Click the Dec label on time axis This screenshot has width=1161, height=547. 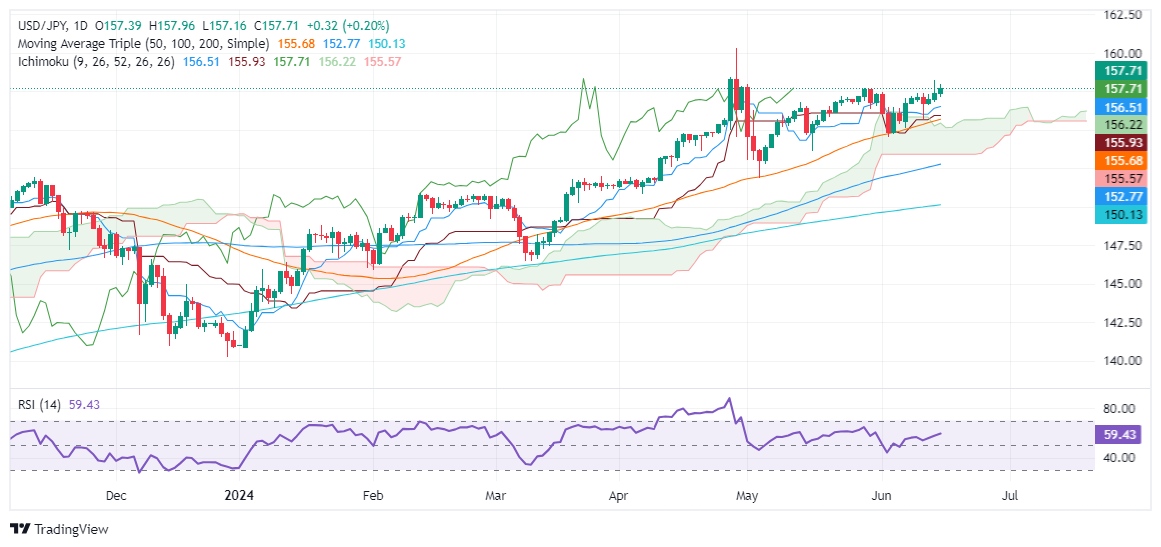115,495
